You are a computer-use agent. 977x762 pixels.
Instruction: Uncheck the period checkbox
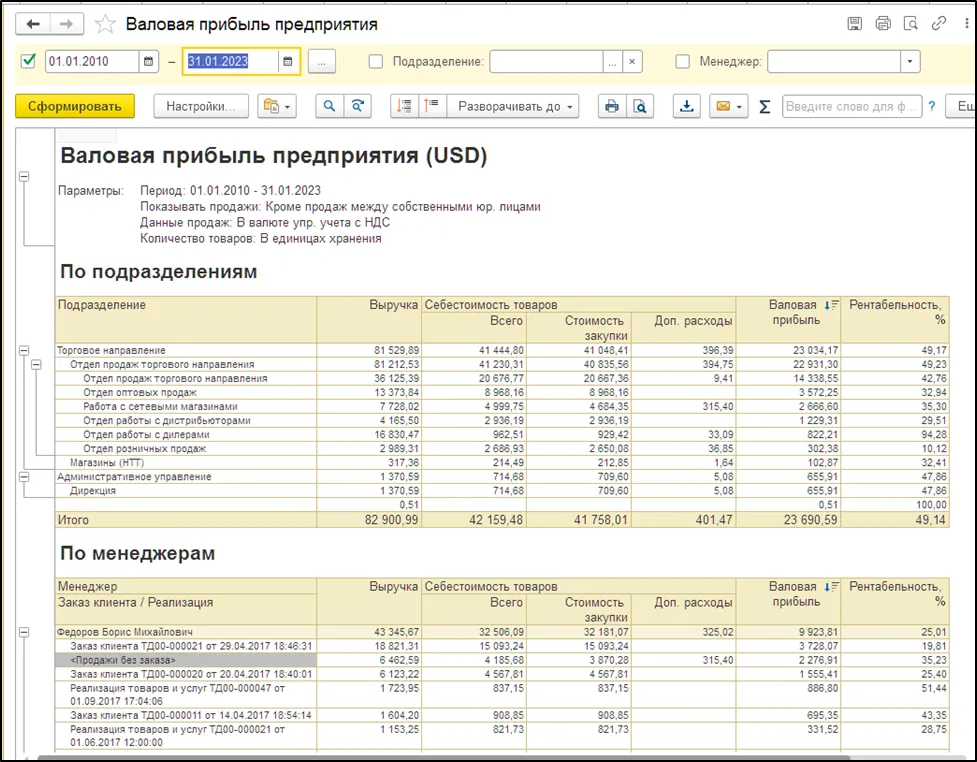point(28,61)
